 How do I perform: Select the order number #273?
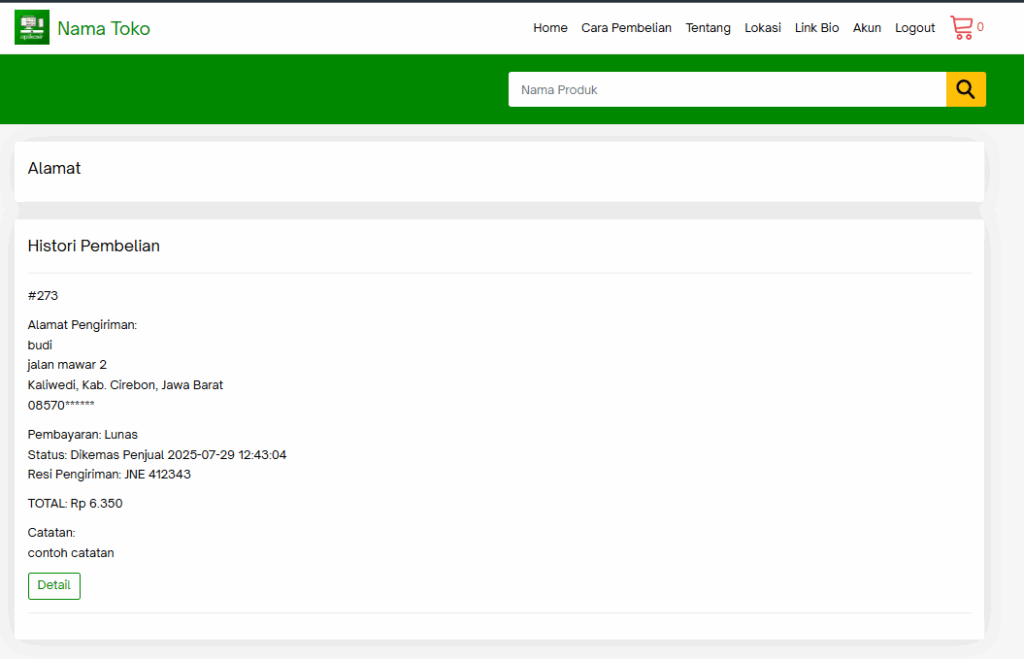(x=42, y=296)
